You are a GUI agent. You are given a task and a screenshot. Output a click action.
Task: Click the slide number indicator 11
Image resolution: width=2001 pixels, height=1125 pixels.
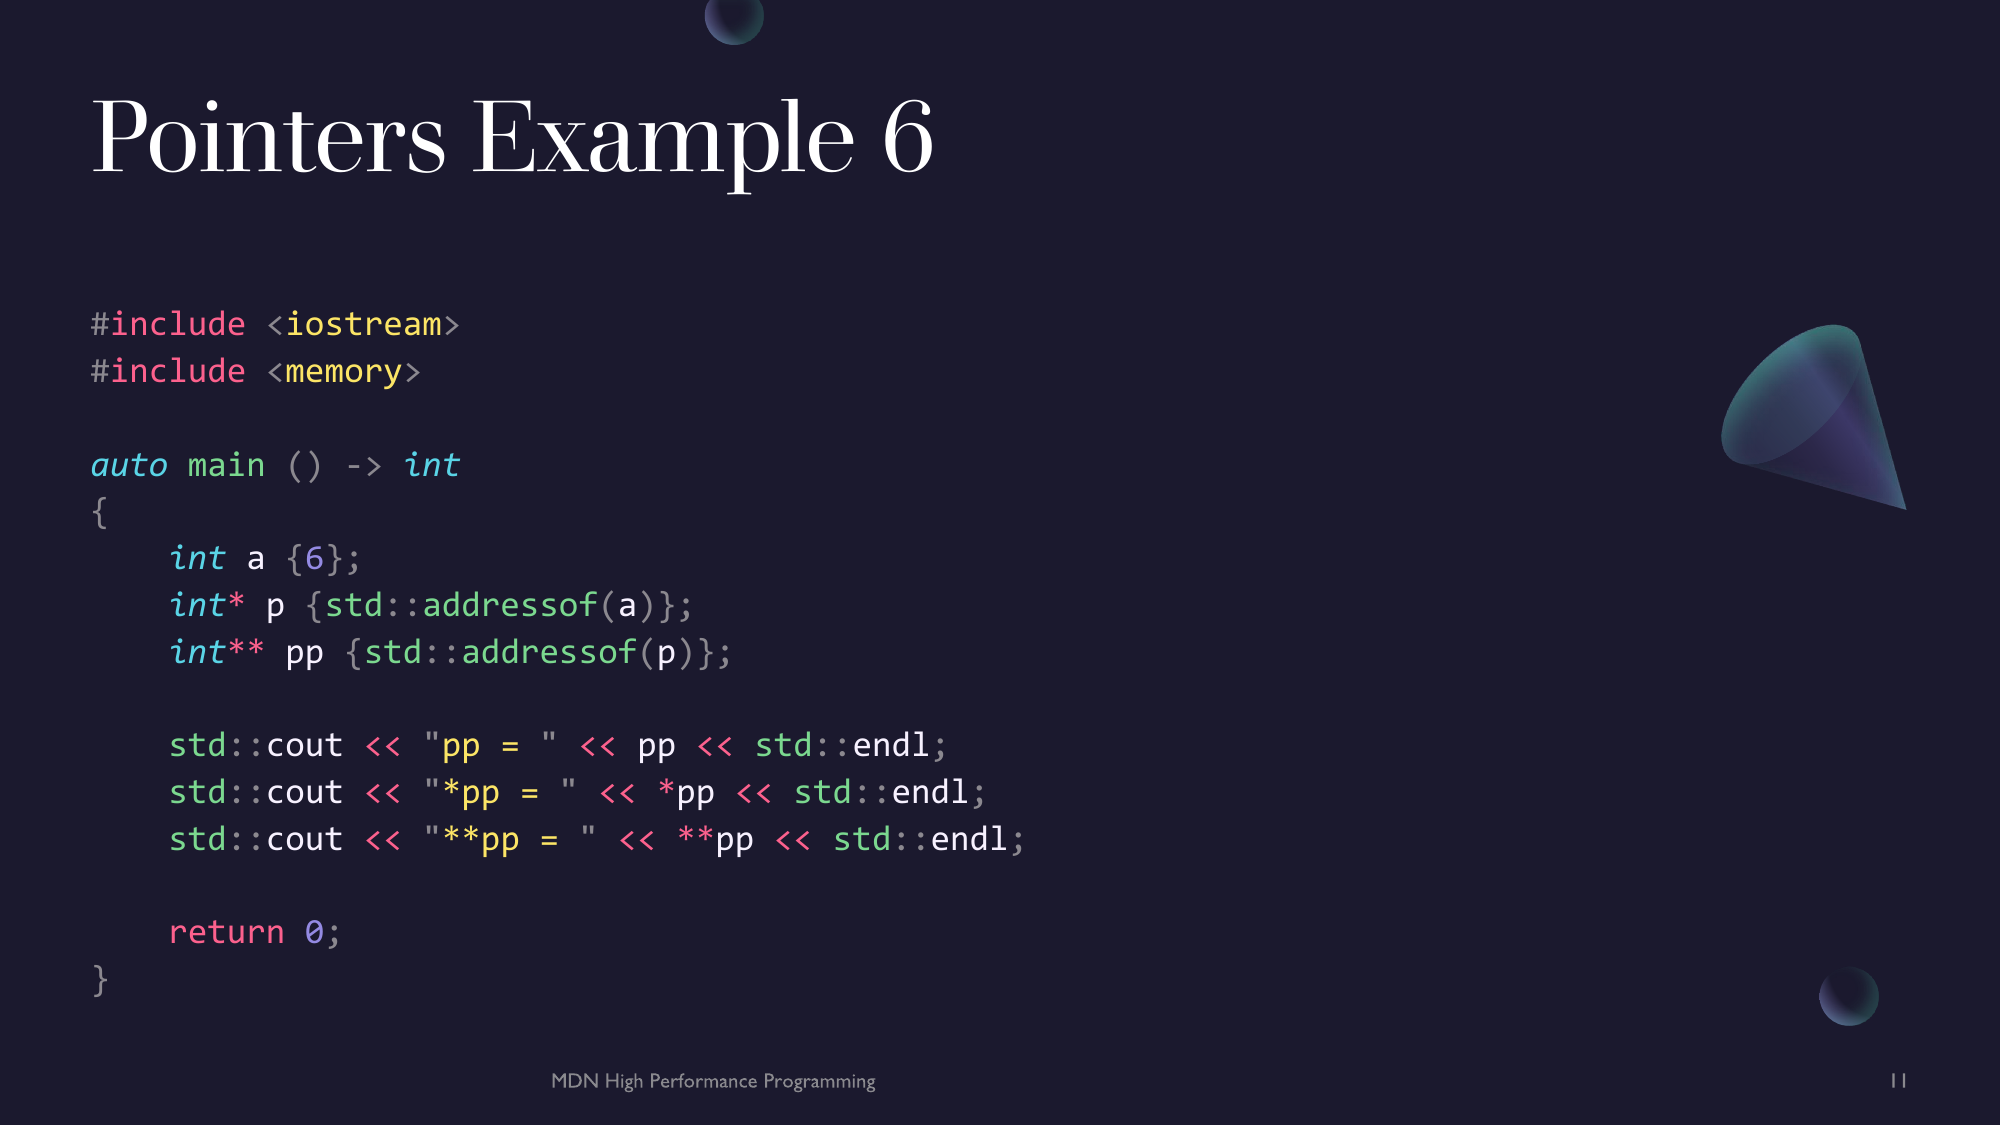click(1899, 1080)
